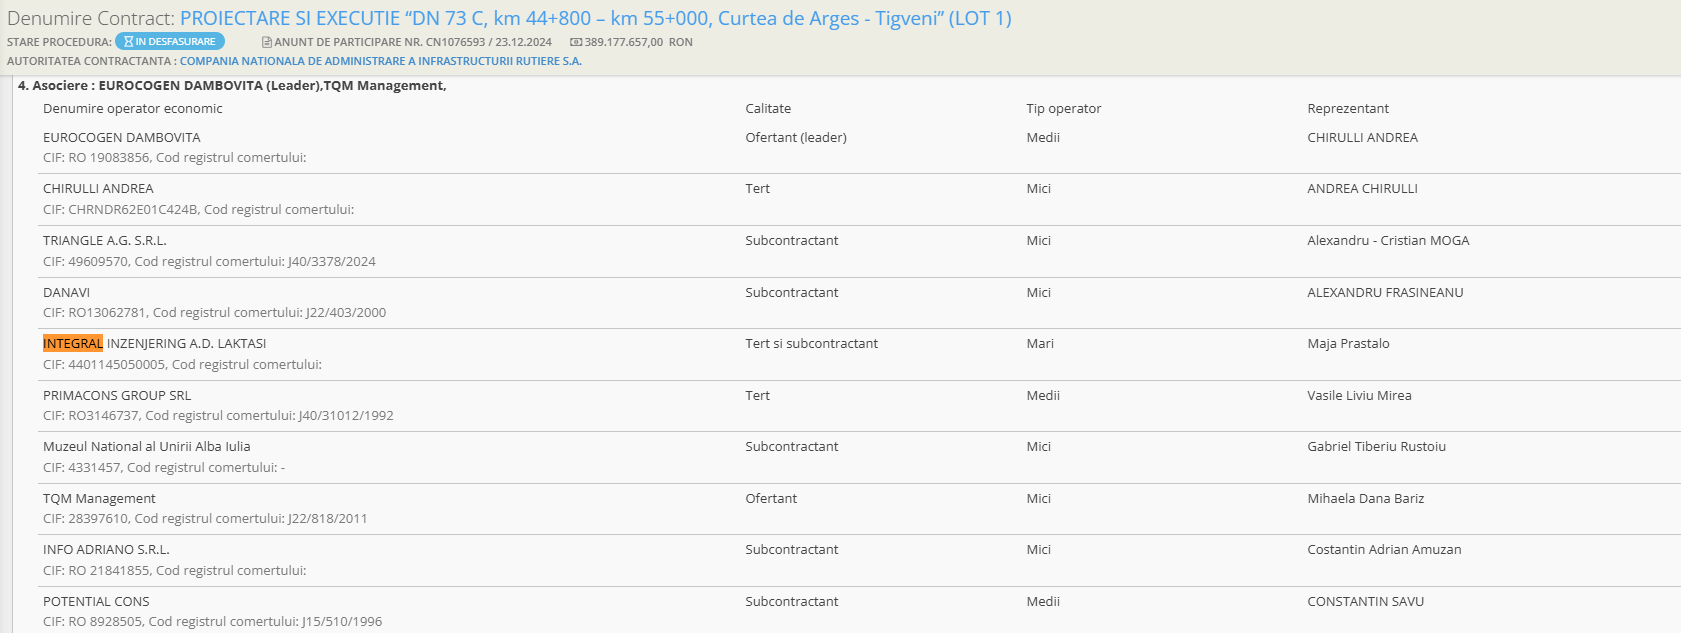Screen dimensions: 1681x633
Task: Click the Reprezentant column header
Action: 1348,109
